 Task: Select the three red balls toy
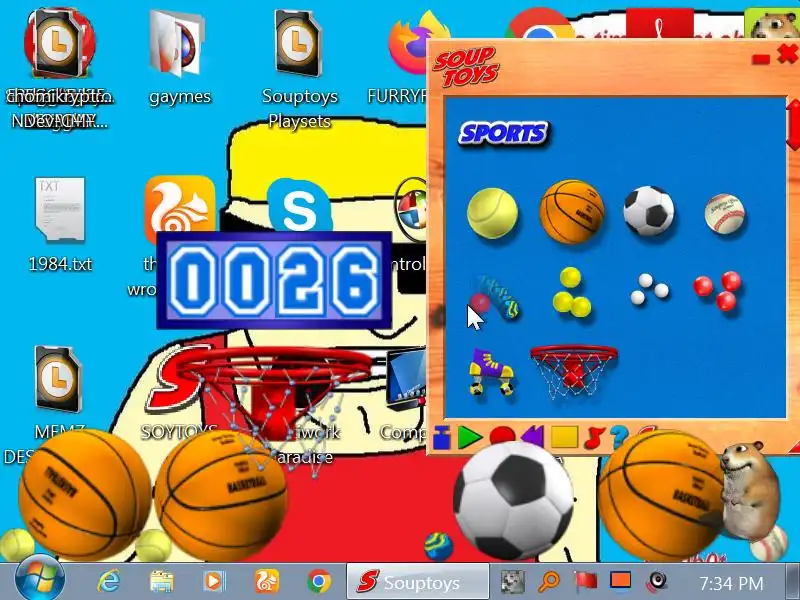(717, 290)
